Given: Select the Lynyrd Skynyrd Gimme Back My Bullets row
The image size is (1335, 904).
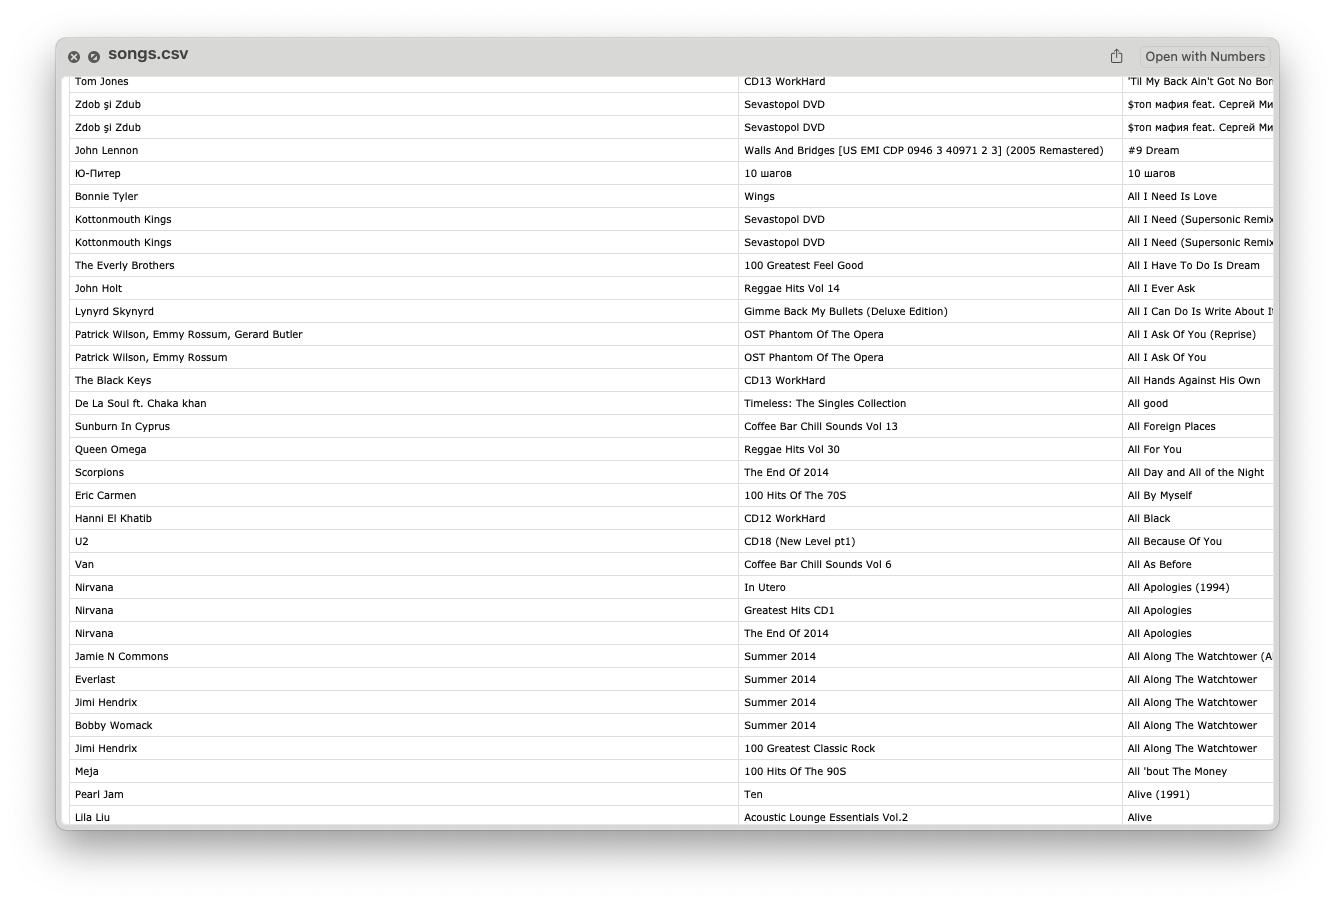Looking at the screenshot, I should 400,311.
